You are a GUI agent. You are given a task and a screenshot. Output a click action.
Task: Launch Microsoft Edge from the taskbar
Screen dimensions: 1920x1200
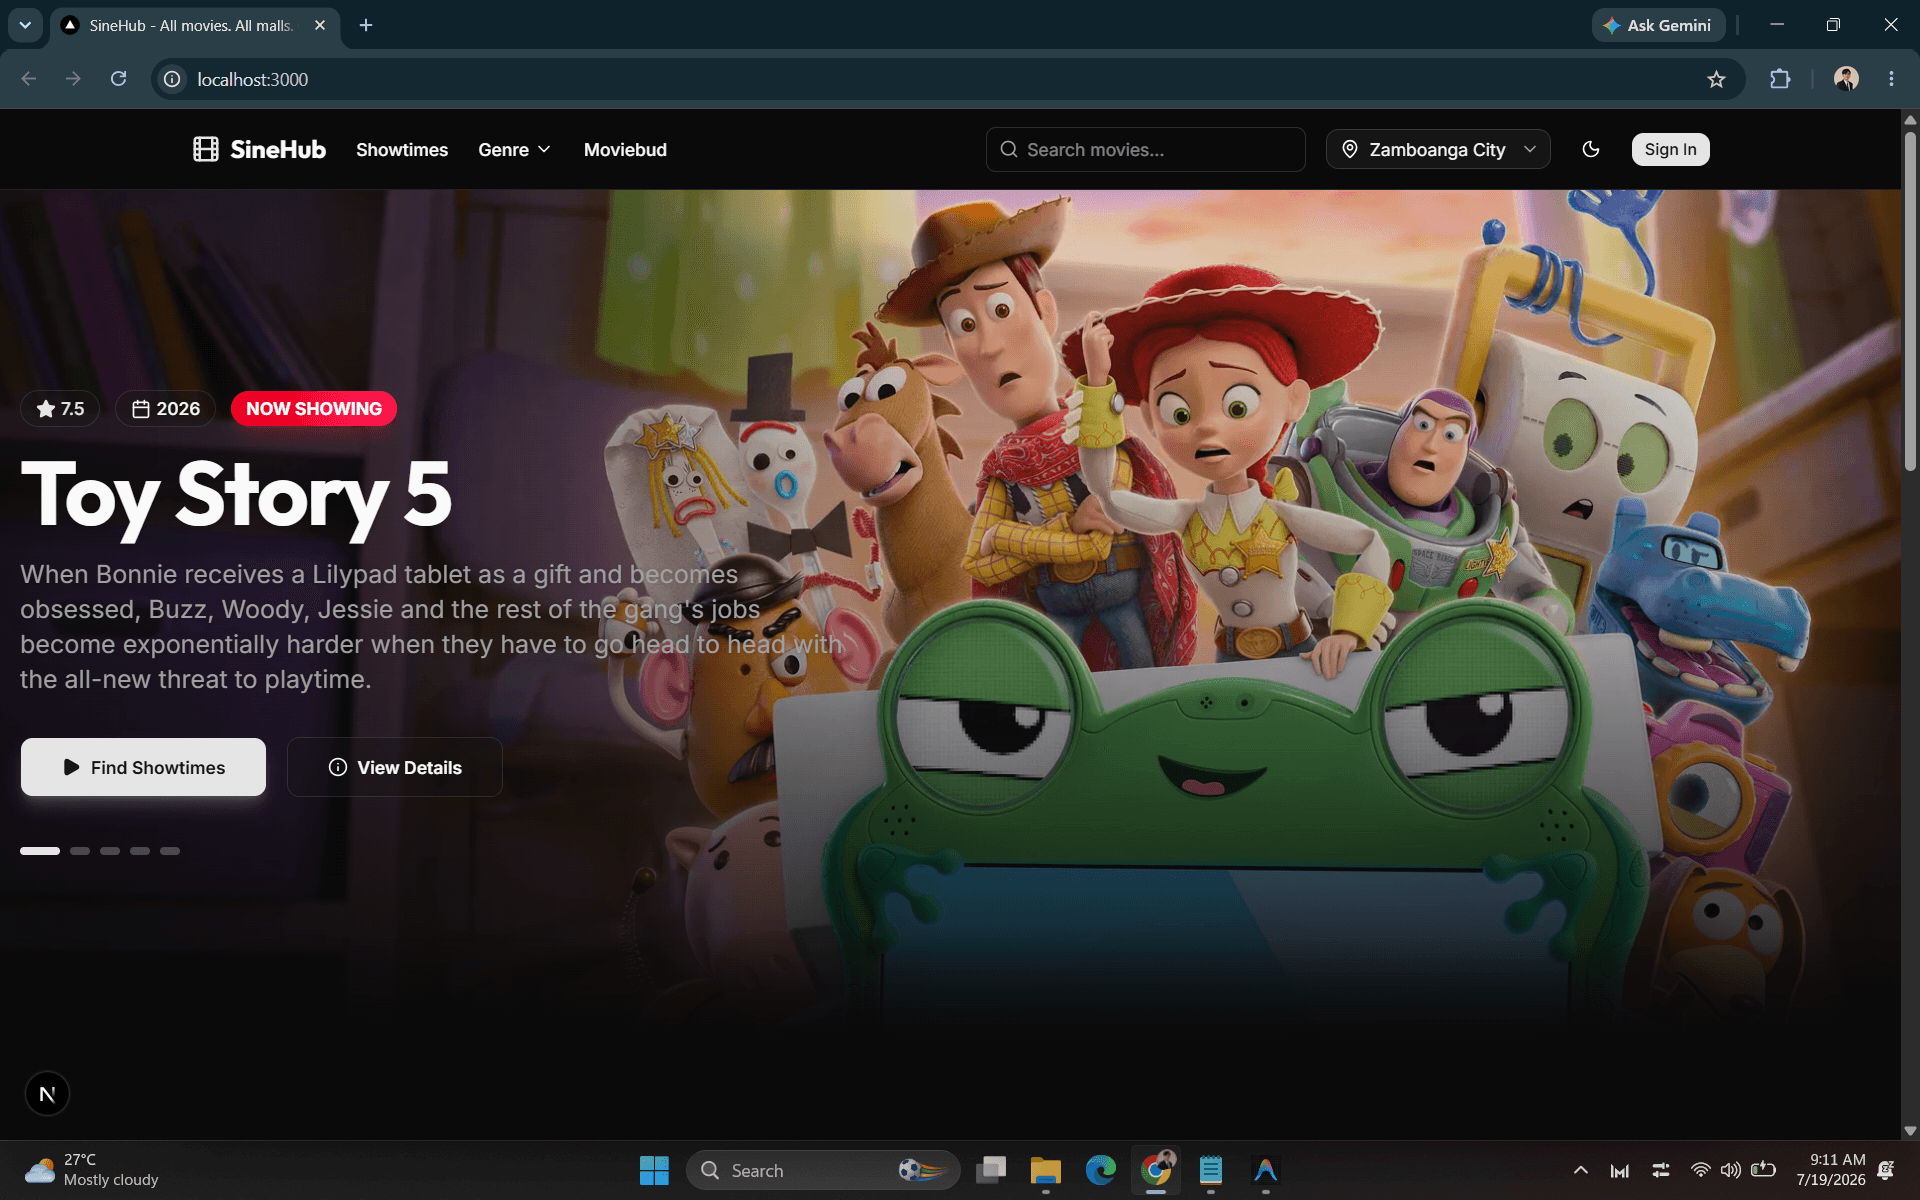tap(1100, 1170)
